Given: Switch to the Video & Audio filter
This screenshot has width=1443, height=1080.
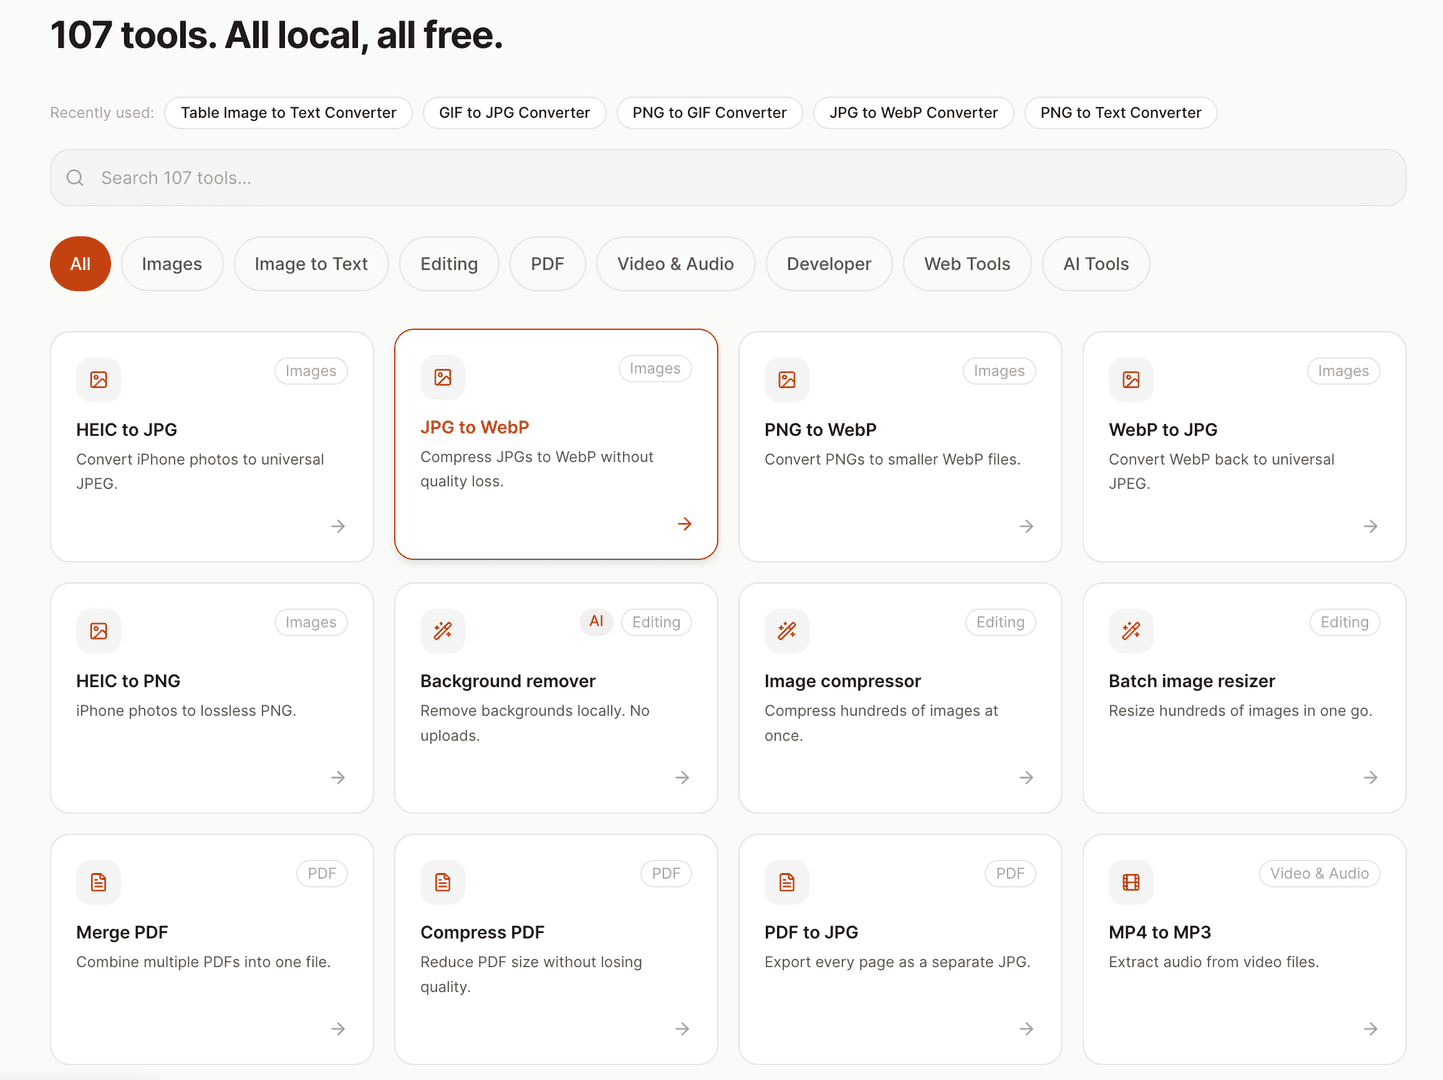Looking at the screenshot, I should [x=676, y=264].
